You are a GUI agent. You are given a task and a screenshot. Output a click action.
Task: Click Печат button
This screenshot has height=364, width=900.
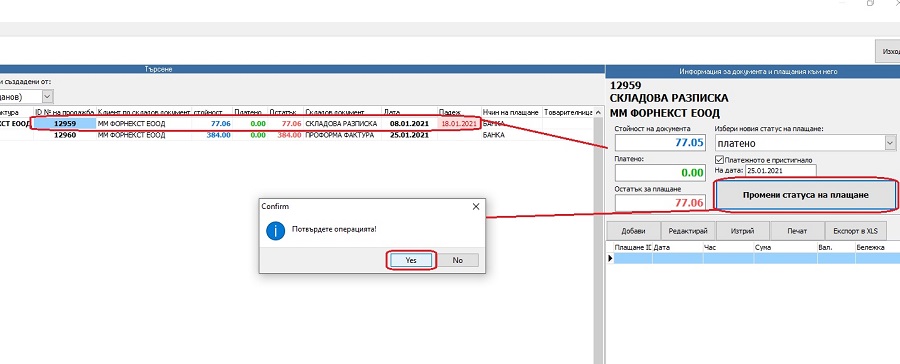(797, 231)
